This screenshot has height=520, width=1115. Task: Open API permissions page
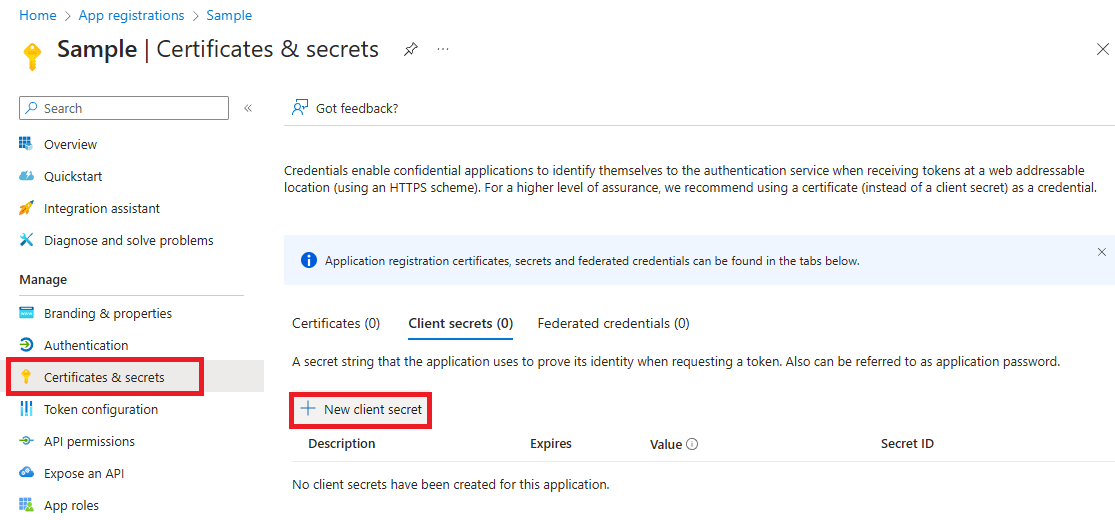[x=77, y=441]
